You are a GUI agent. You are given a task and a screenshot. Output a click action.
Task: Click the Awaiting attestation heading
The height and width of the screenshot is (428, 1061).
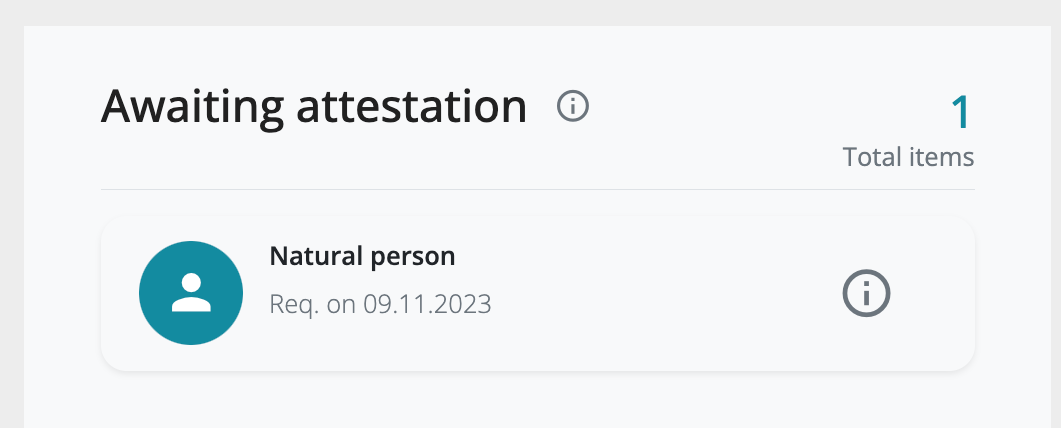pos(313,108)
